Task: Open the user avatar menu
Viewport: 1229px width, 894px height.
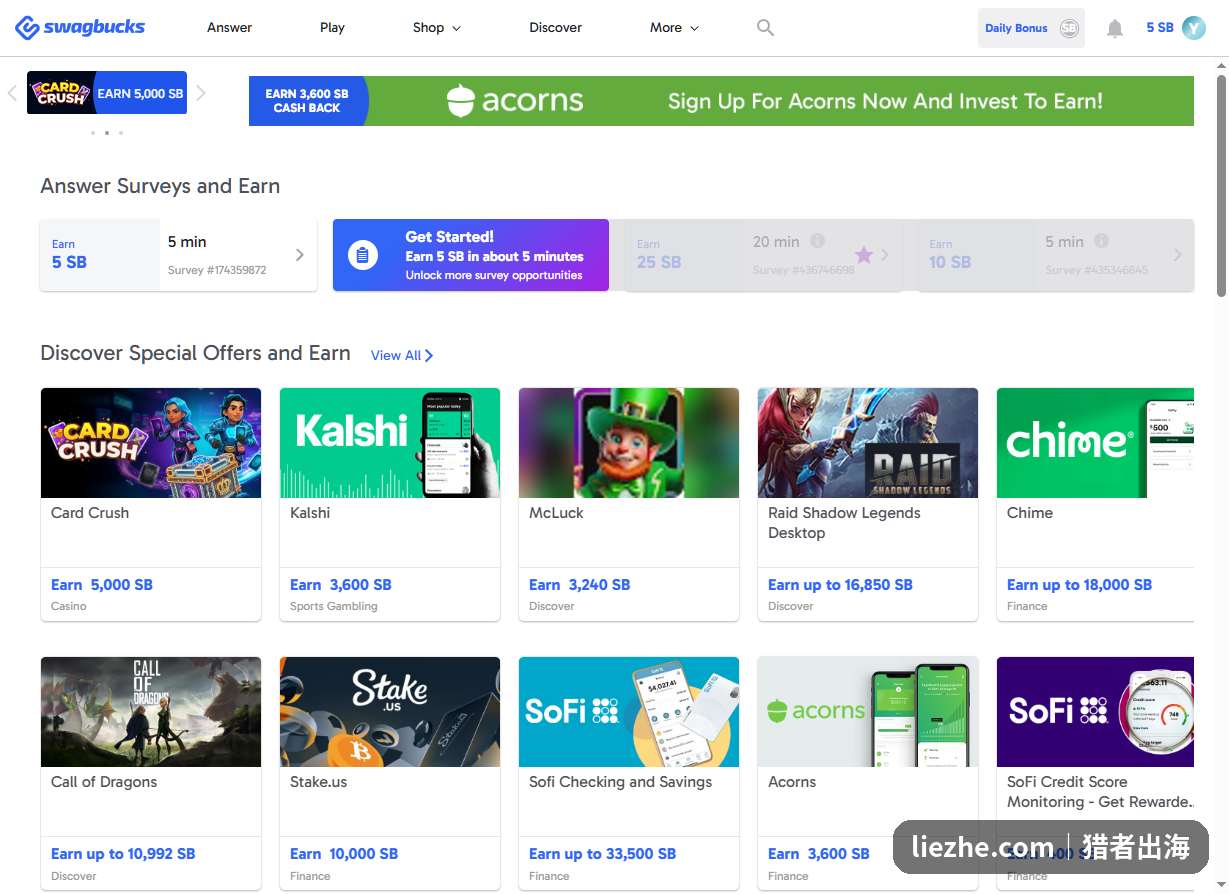Action: tap(1194, 28)
